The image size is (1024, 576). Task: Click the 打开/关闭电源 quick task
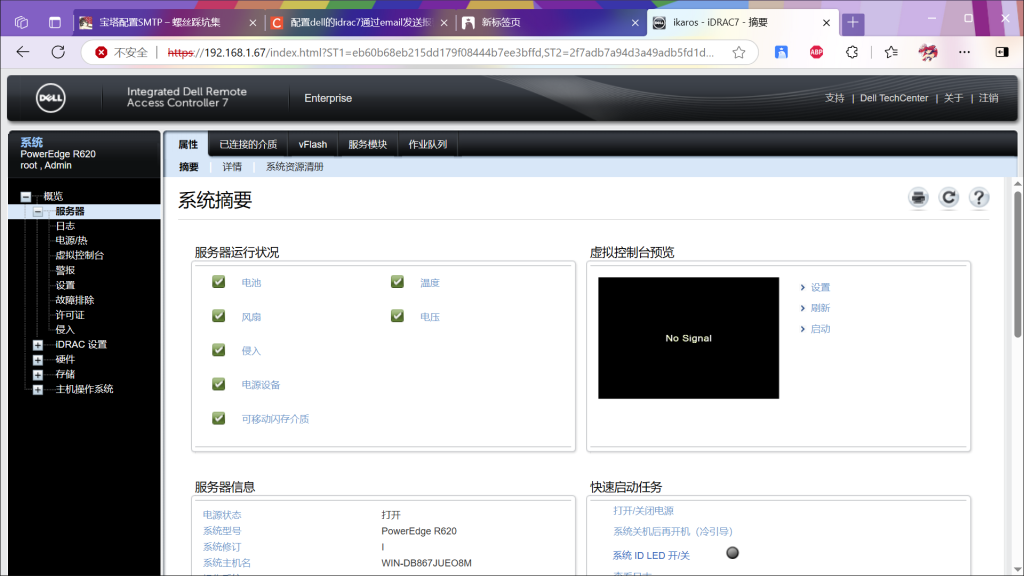click(x=643, y=511)
